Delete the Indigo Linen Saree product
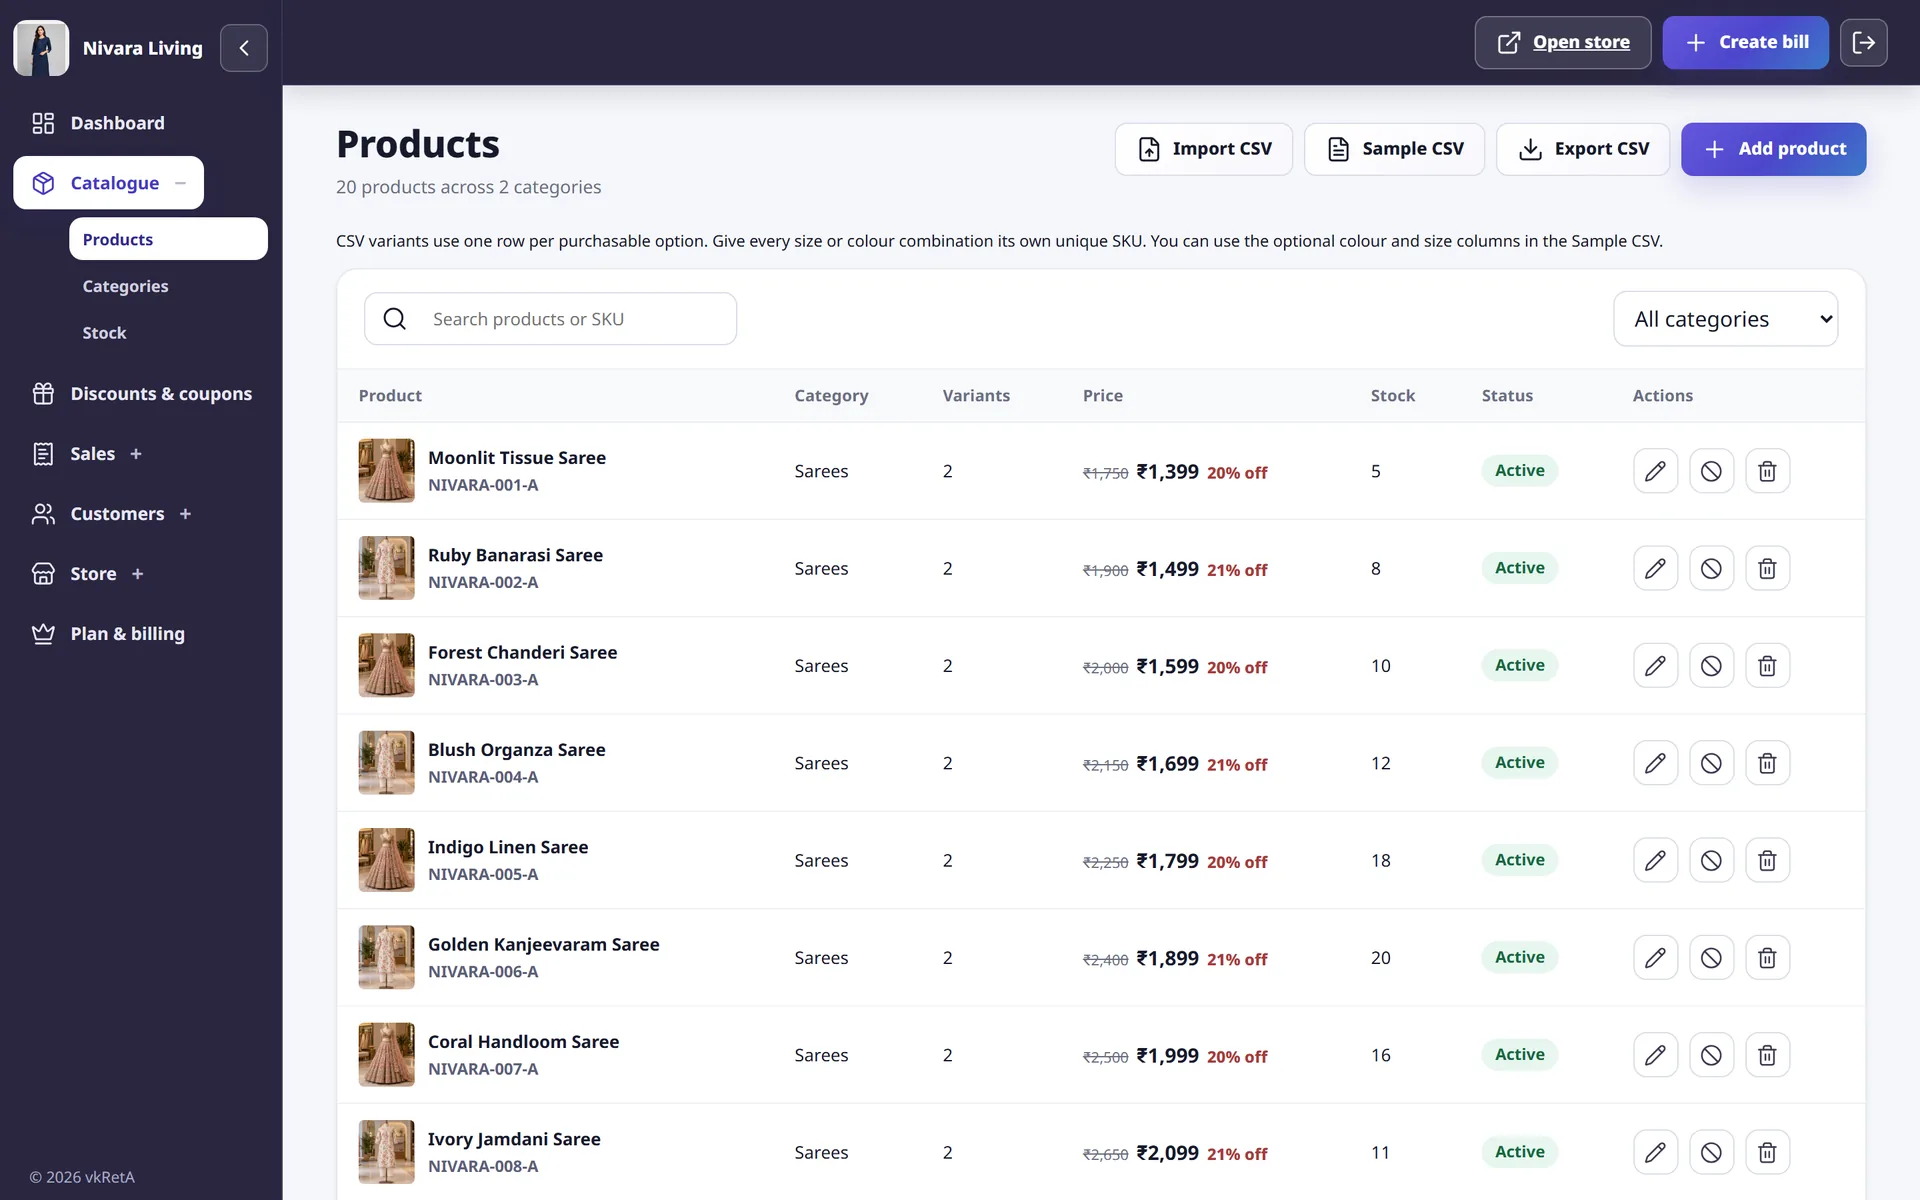 pos(1767,860)
